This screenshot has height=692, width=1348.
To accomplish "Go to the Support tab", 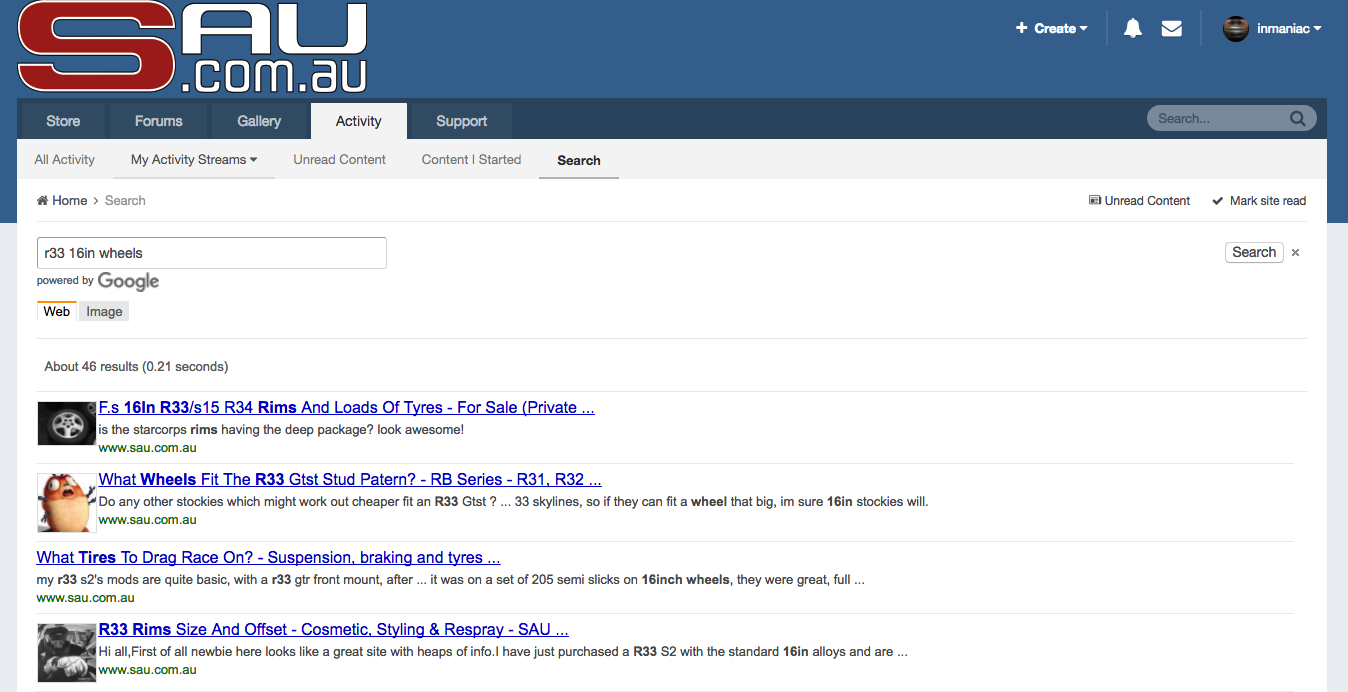I will tap(462, 121).
